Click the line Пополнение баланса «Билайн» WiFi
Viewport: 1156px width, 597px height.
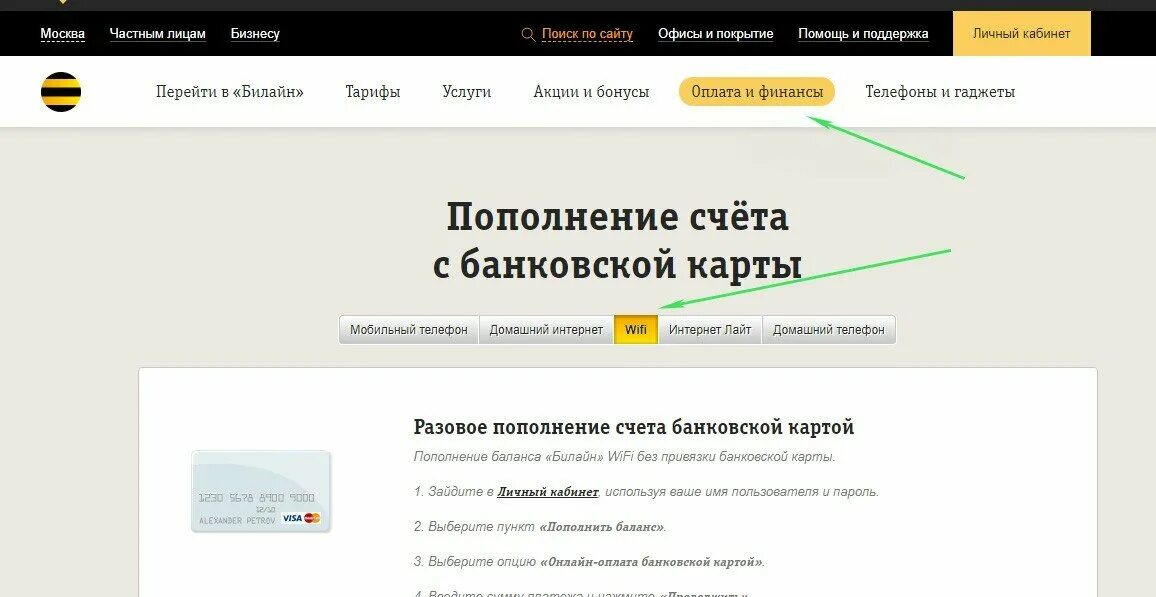(624, 456)
